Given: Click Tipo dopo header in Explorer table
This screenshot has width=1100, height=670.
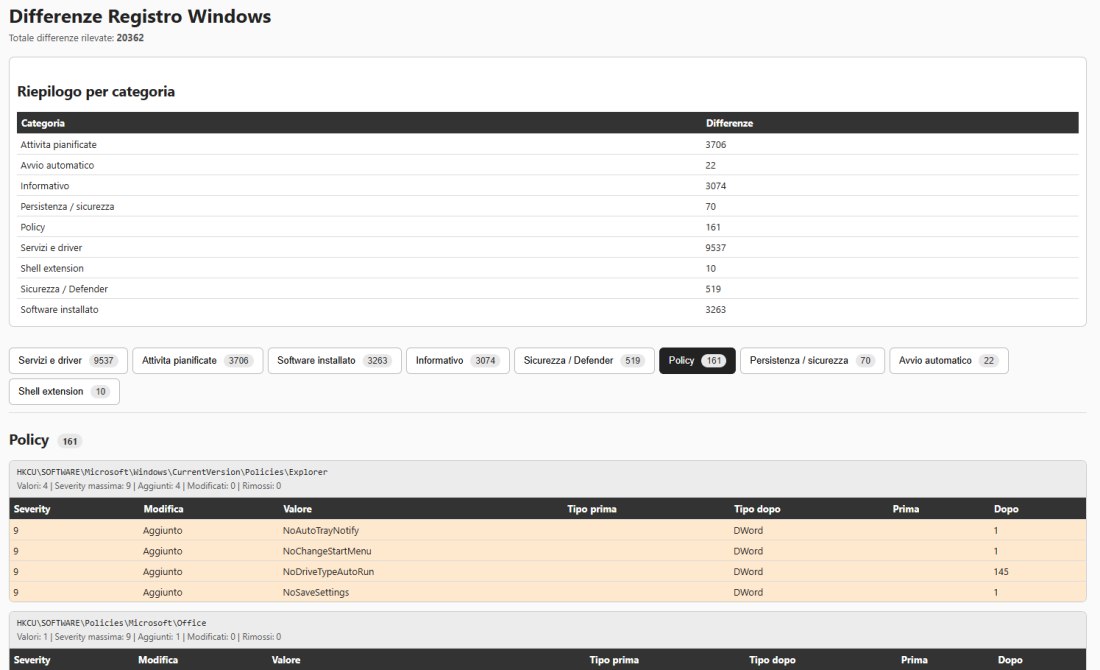Looking at the screenshot, I should (757, 509).
